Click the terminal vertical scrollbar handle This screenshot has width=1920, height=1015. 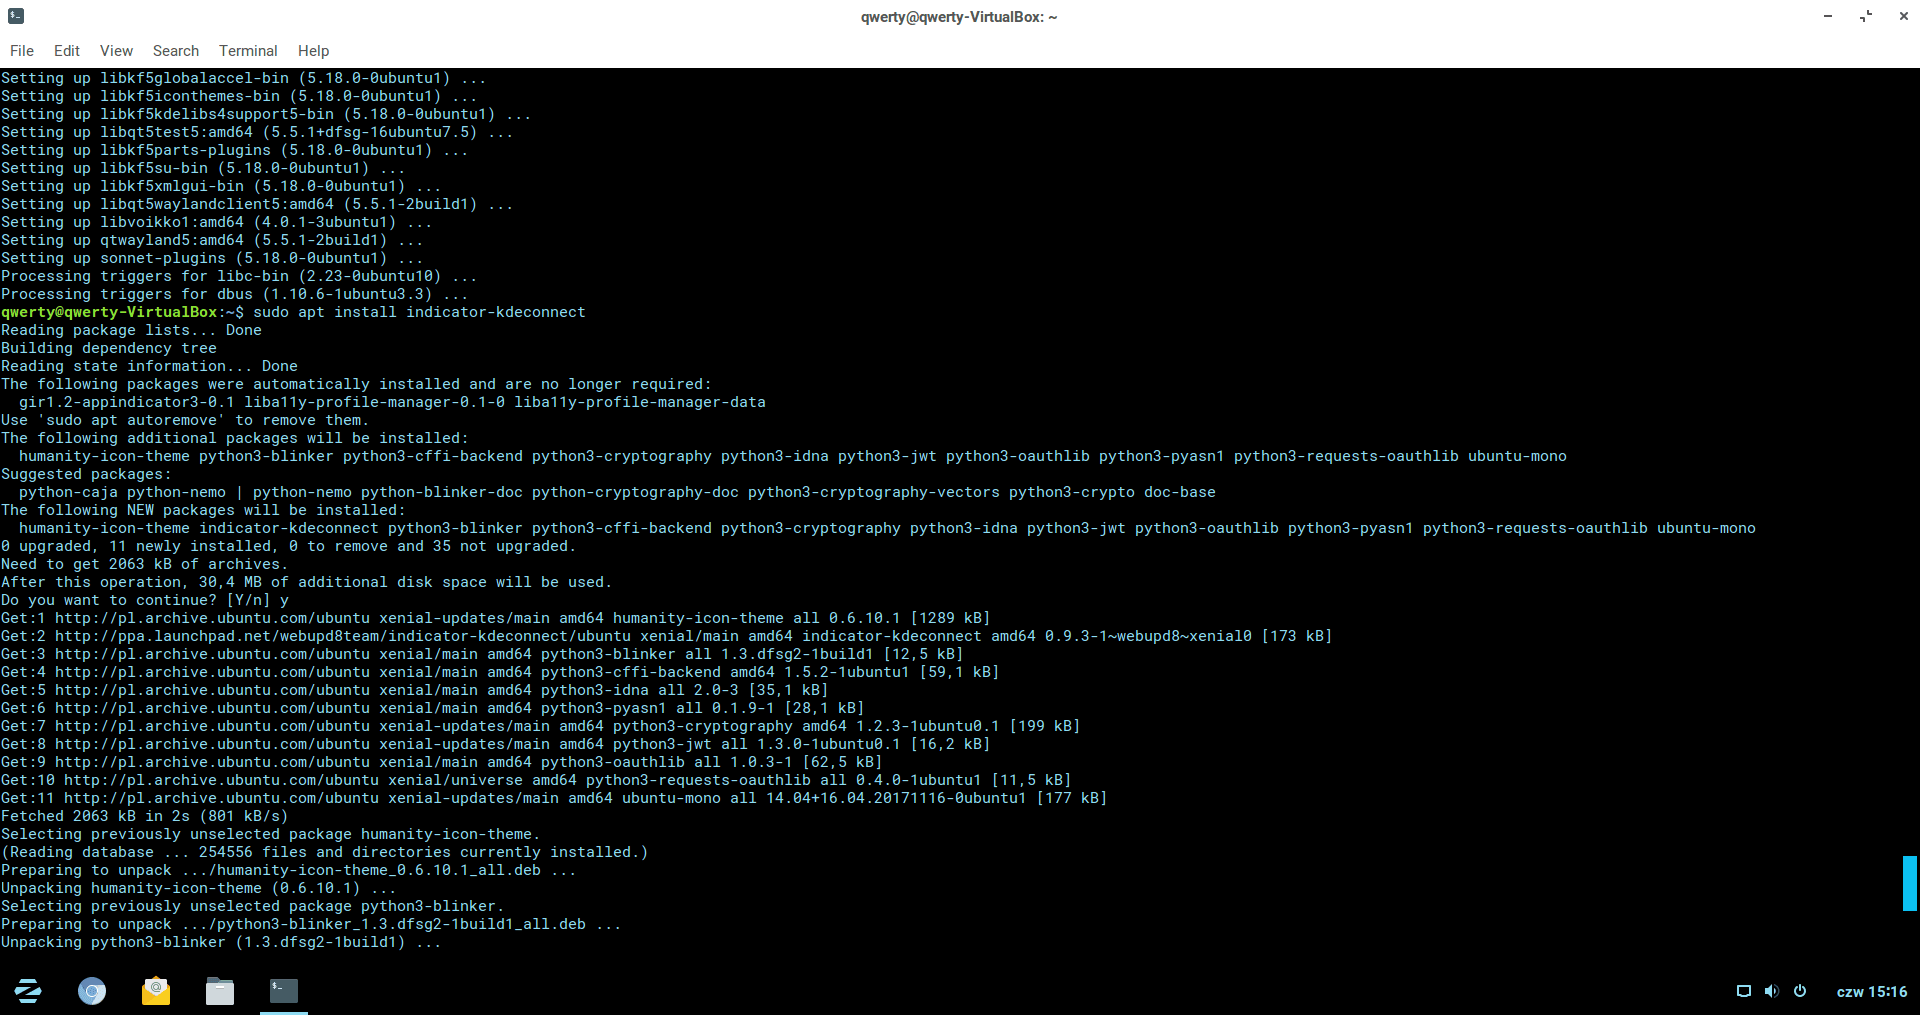1909,883
